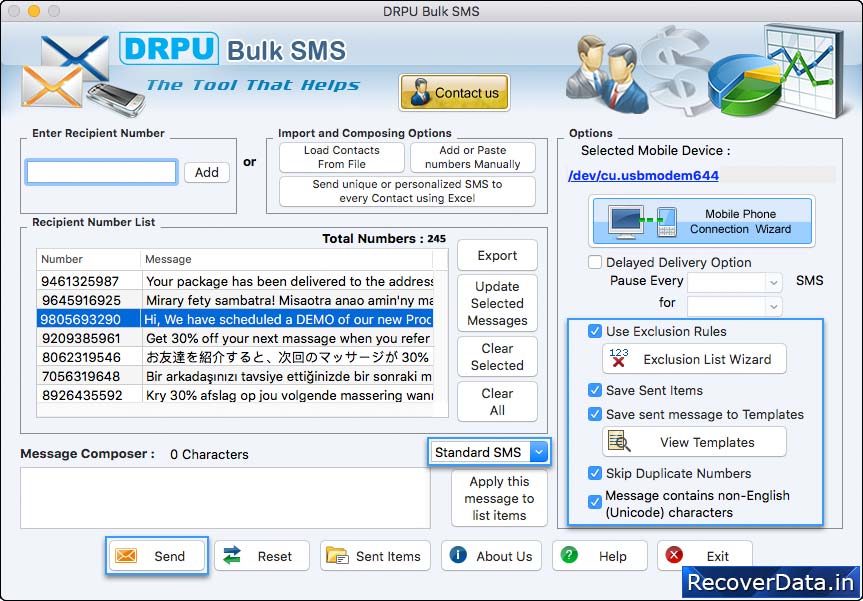Image resolution: width=863 pixels, height=601 pixels.
Task: Click the blue info icon for About Us
Action: tap(458, 555)
